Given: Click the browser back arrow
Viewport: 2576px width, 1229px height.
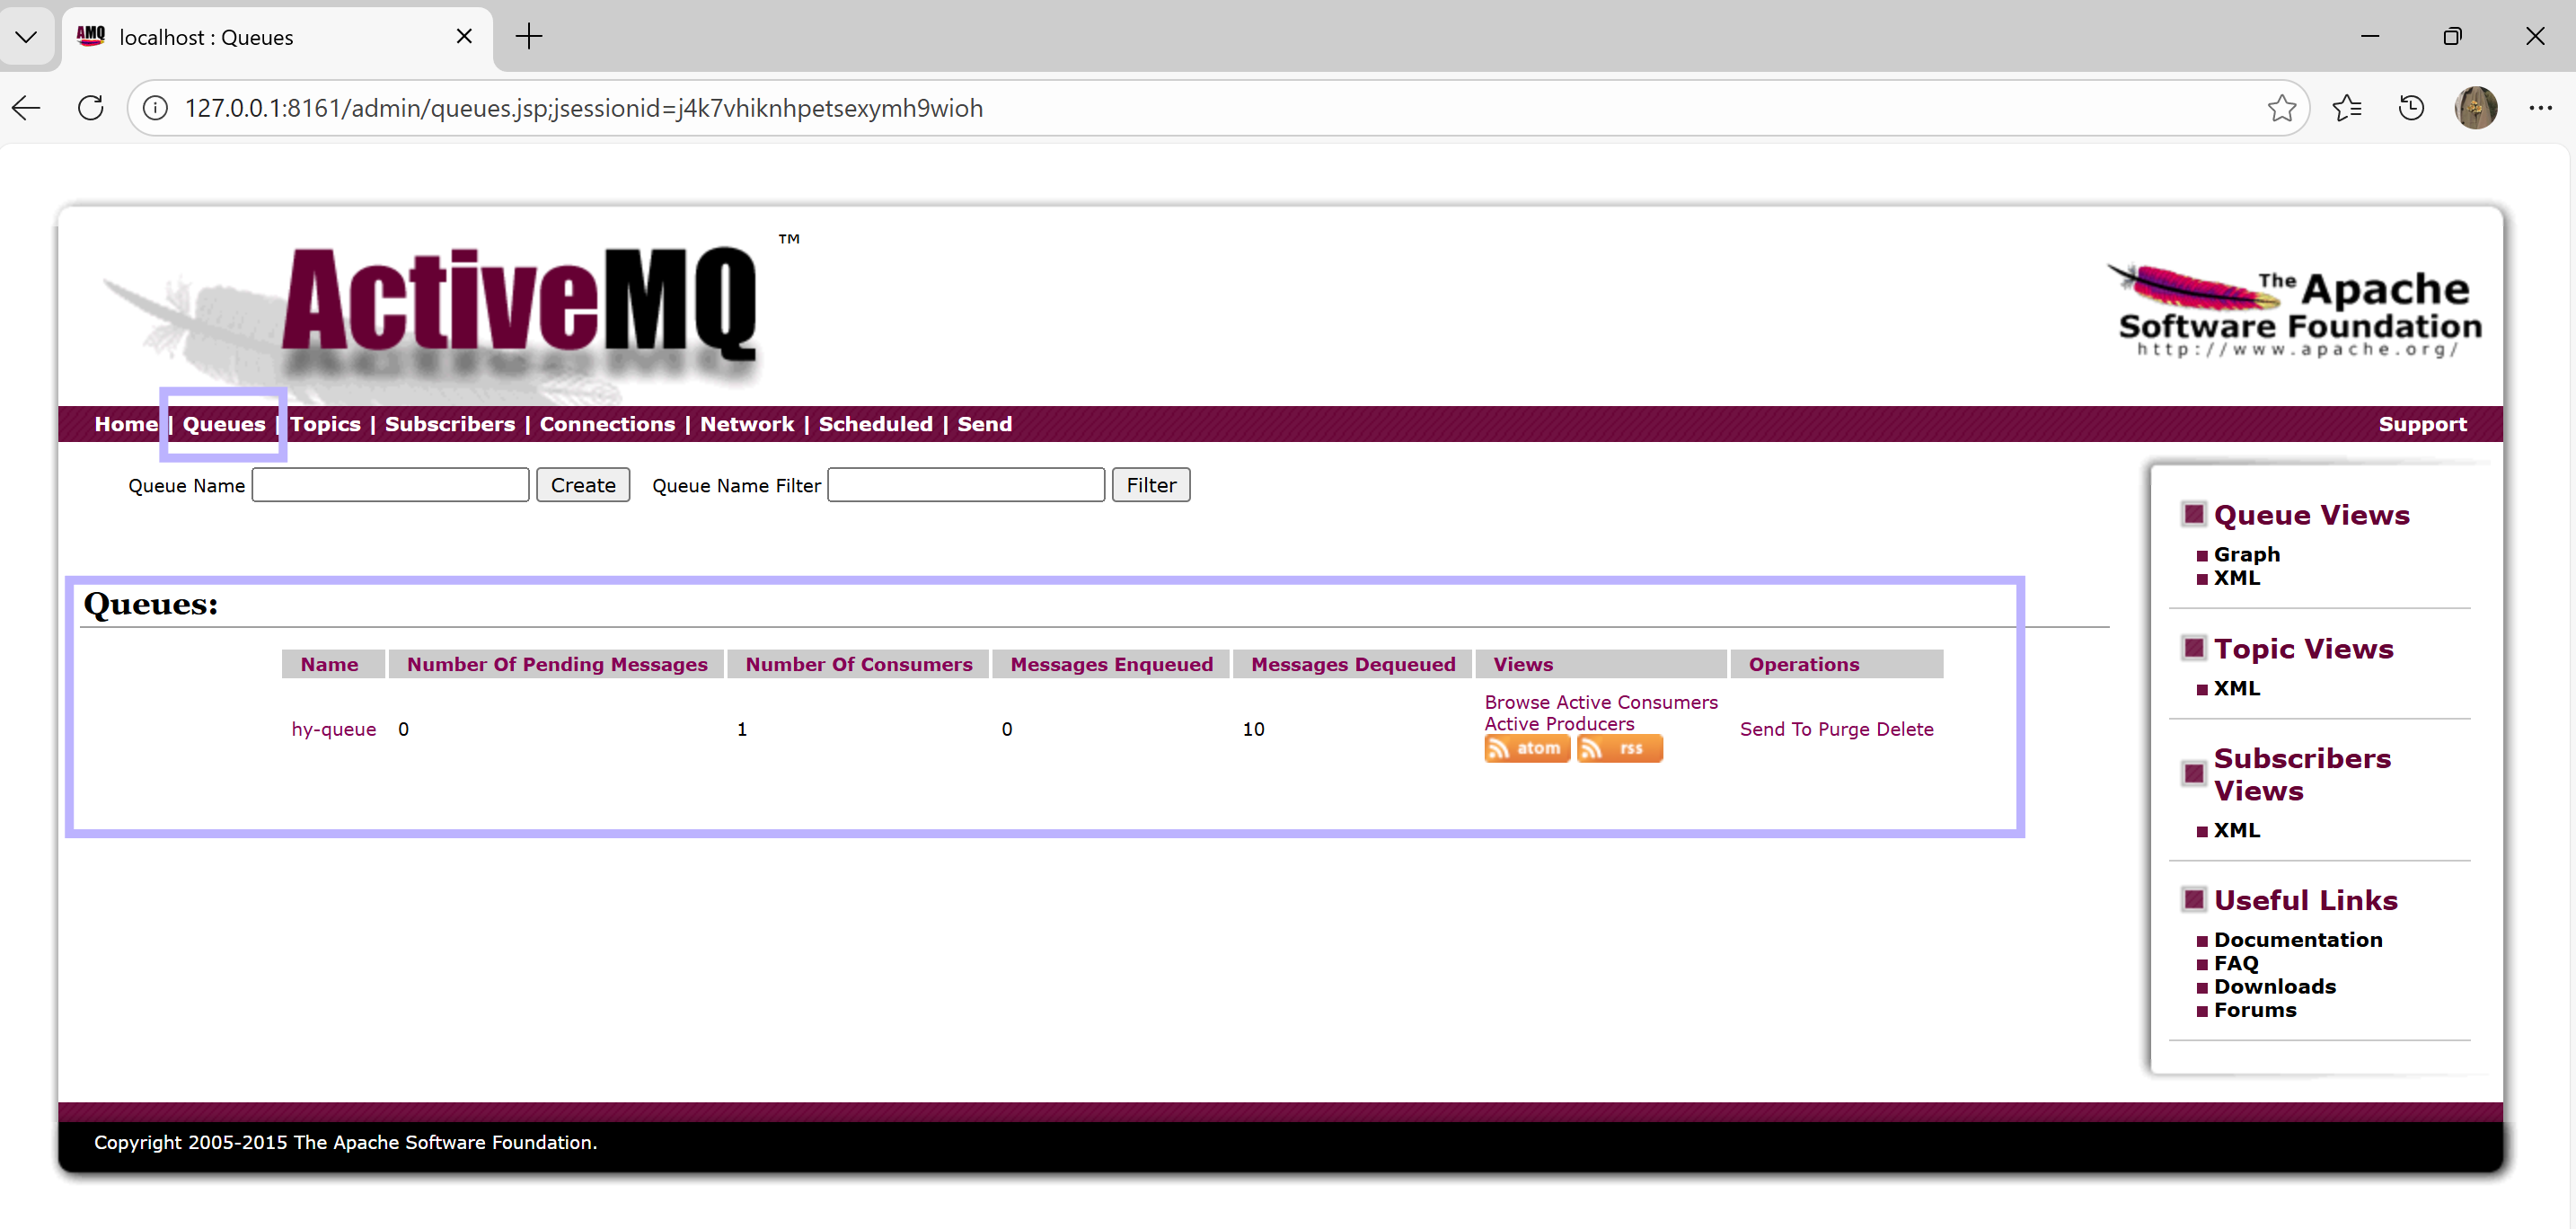Looking at the screenshot, I should pyautogui.click(x=27, y=108).
